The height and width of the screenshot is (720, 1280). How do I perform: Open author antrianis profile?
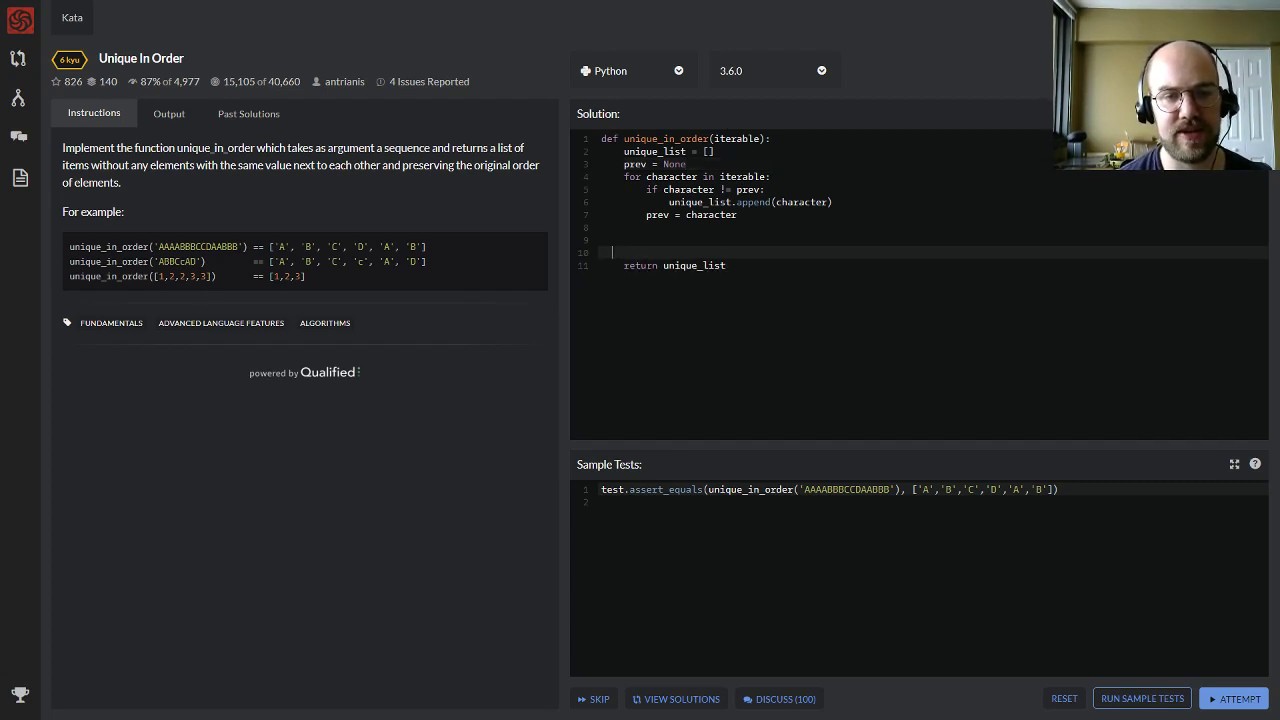click(338, 82)
